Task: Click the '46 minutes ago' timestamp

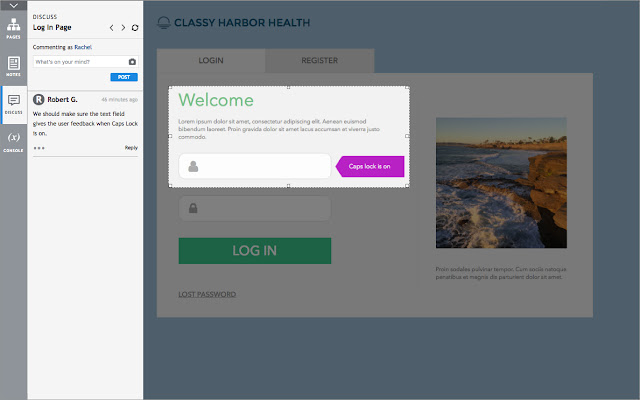Action: [119, 100]
